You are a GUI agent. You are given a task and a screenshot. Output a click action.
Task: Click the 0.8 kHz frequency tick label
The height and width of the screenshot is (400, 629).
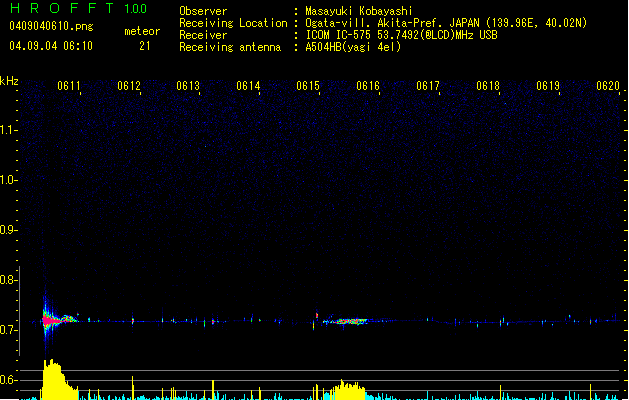(8, 280)
